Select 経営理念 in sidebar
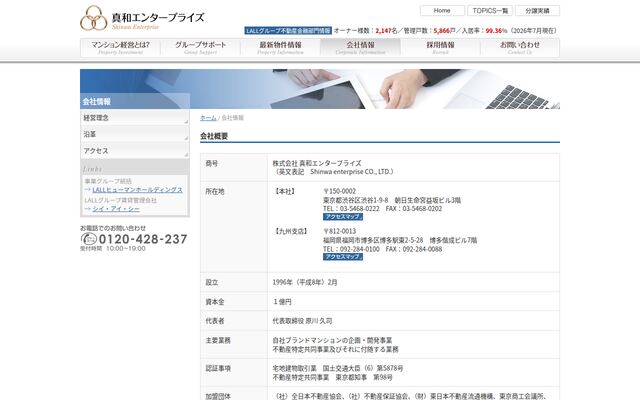The height and width of the screenshot is (400, 640). click(135, 118)
